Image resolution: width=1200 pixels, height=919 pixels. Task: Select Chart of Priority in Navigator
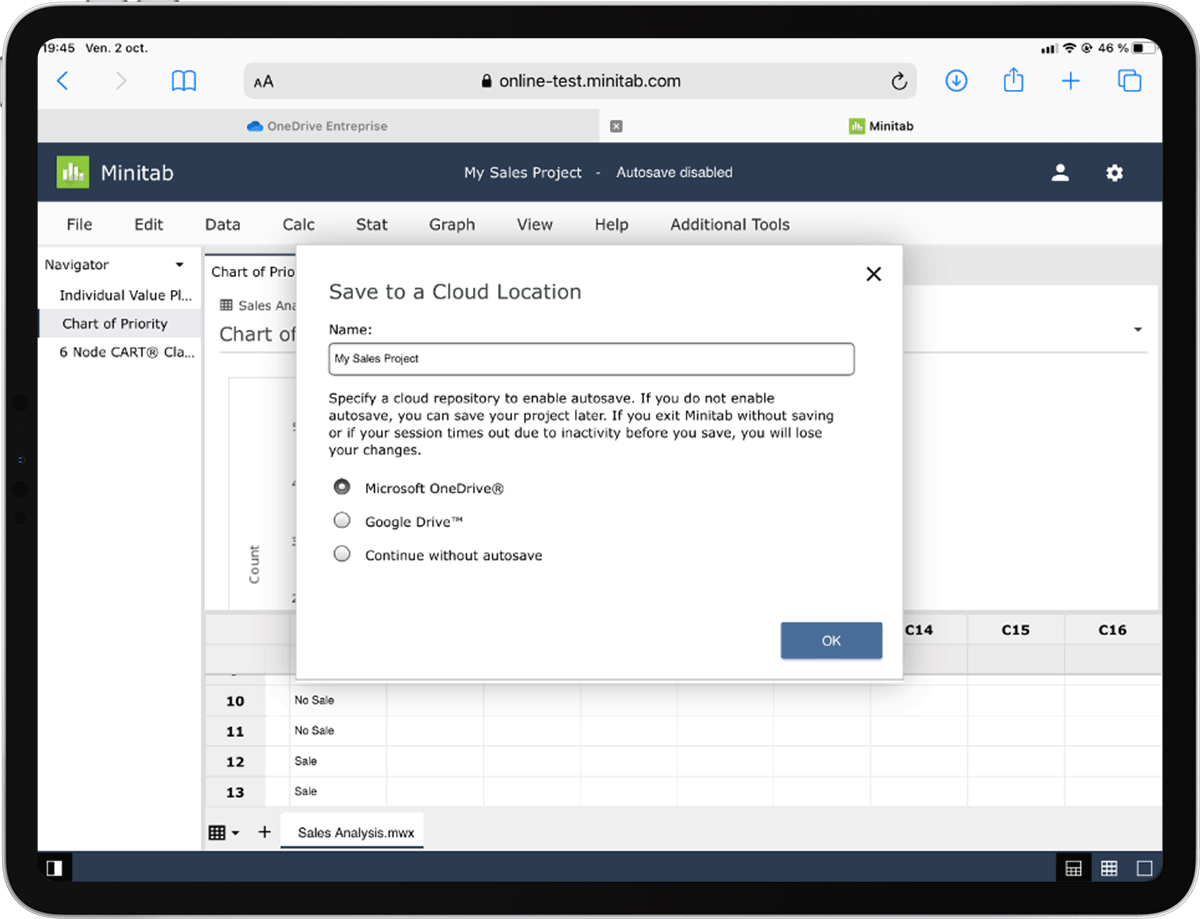click(117, 323)
